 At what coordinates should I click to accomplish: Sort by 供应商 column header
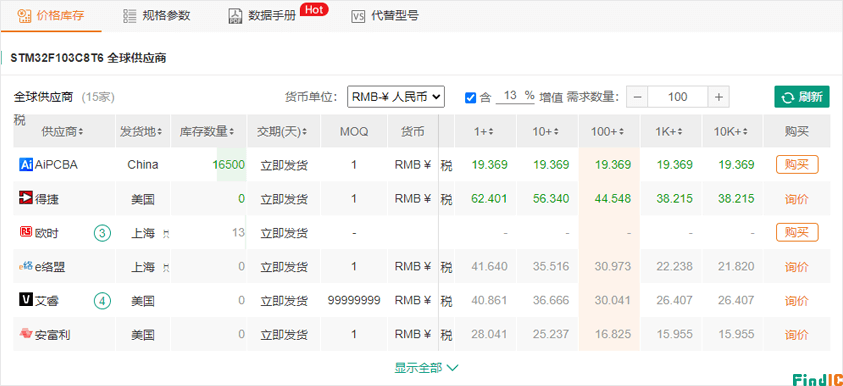(x=62, y=131)
